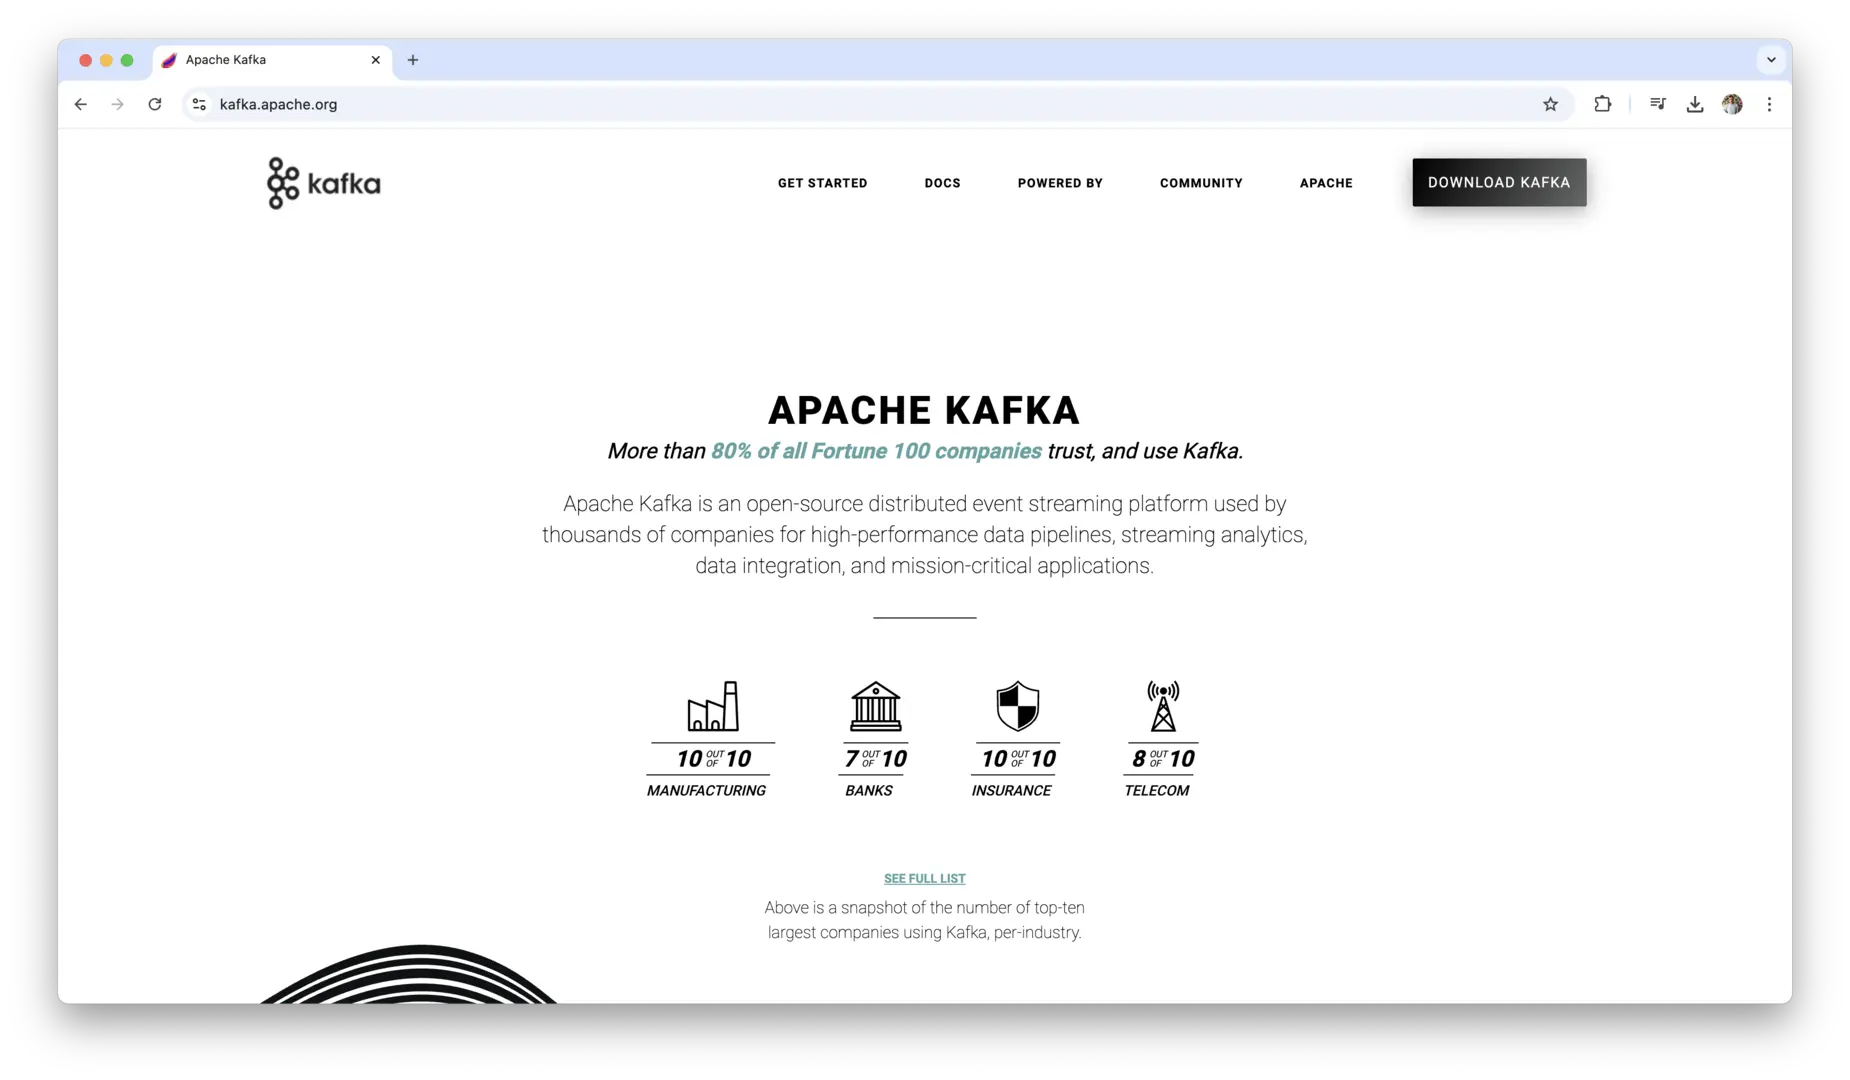Select the Telecom tower icon
The height and width of the screenshot is (1080, 1850).
coord(1160,709)
